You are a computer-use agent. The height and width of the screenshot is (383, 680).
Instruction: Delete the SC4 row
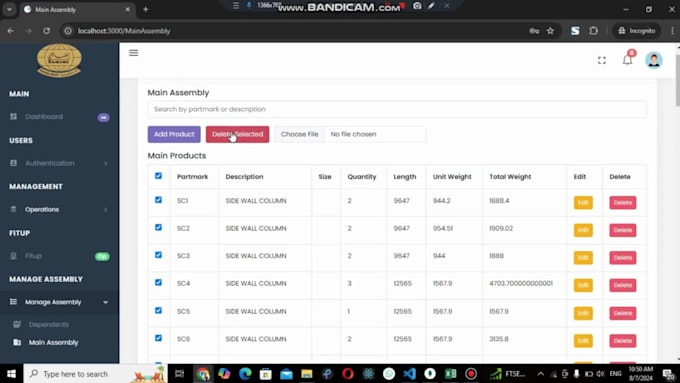pos(622,285)
